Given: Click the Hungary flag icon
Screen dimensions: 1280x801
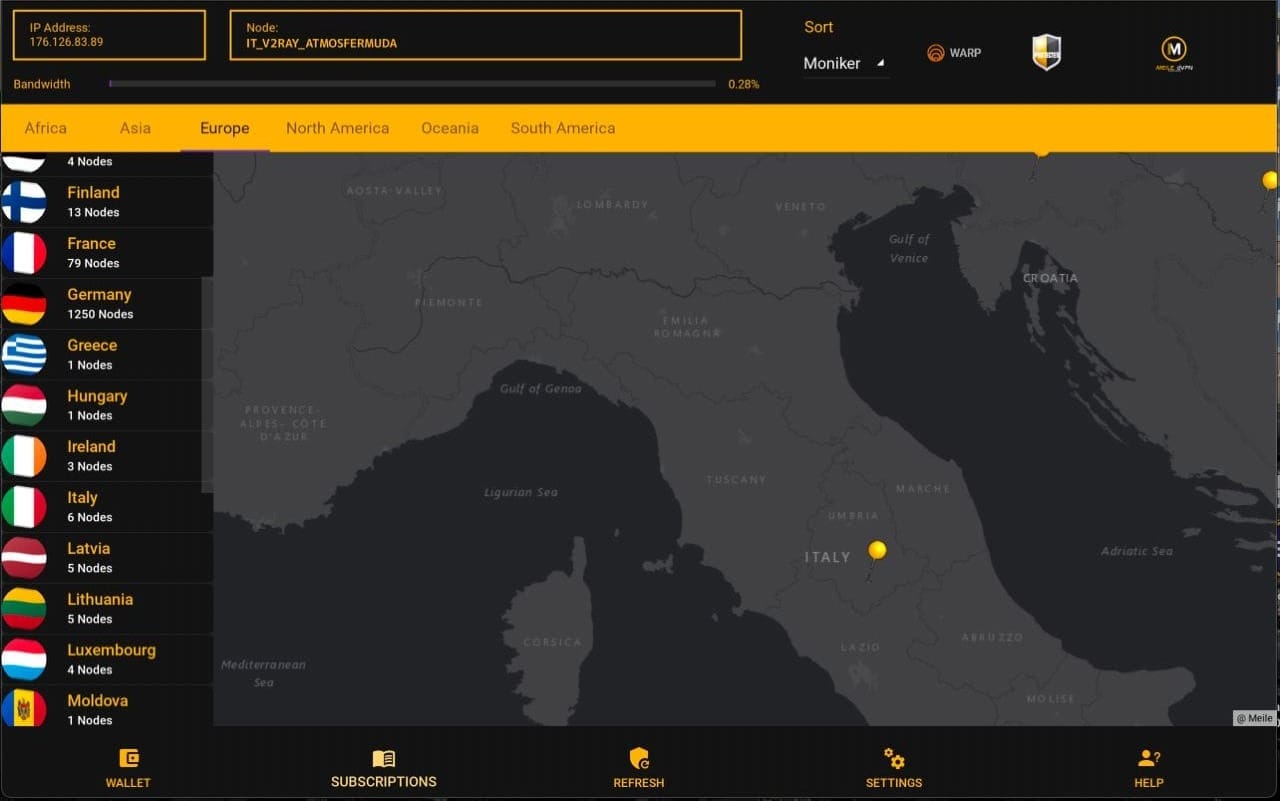Looking at the screenshot, I should (x=24, y=405).
